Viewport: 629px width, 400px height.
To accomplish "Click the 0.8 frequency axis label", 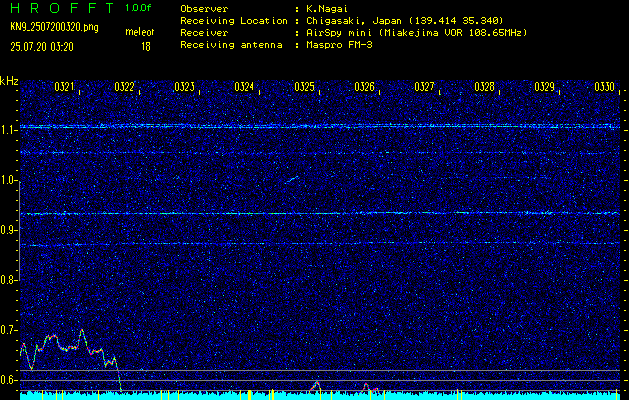I will pyautogui.click(x=7, y=280).
